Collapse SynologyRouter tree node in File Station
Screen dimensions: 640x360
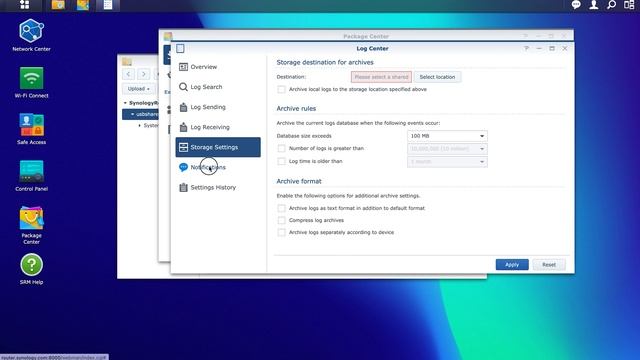[125, 103]
